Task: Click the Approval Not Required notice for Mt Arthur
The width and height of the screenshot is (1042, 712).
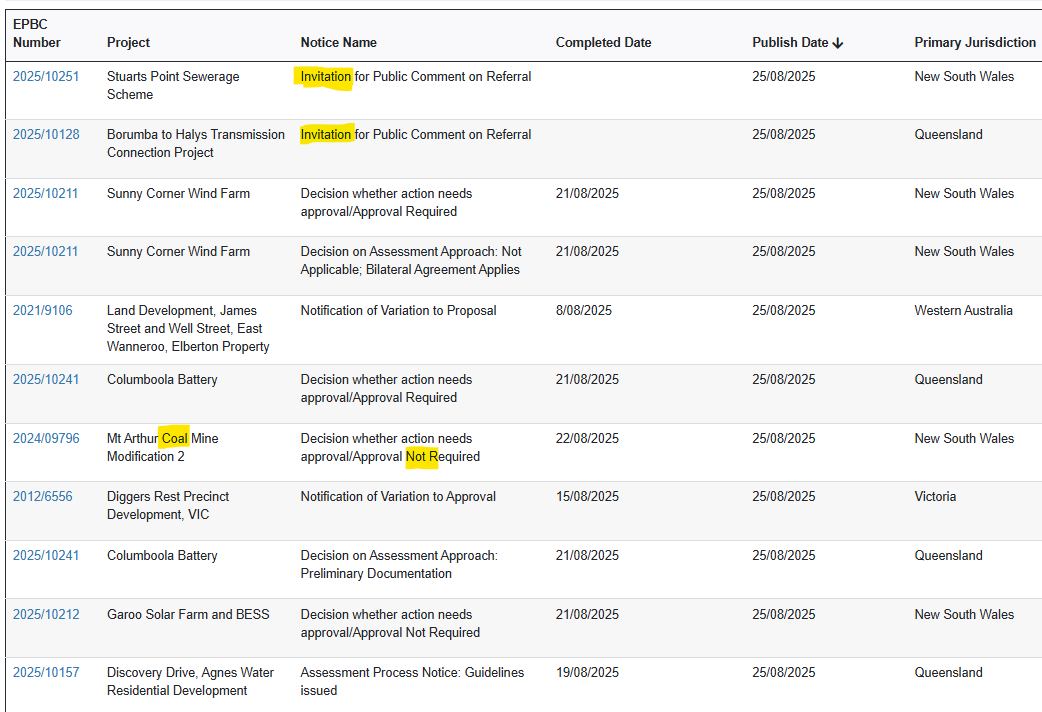Action: (390, 447)
